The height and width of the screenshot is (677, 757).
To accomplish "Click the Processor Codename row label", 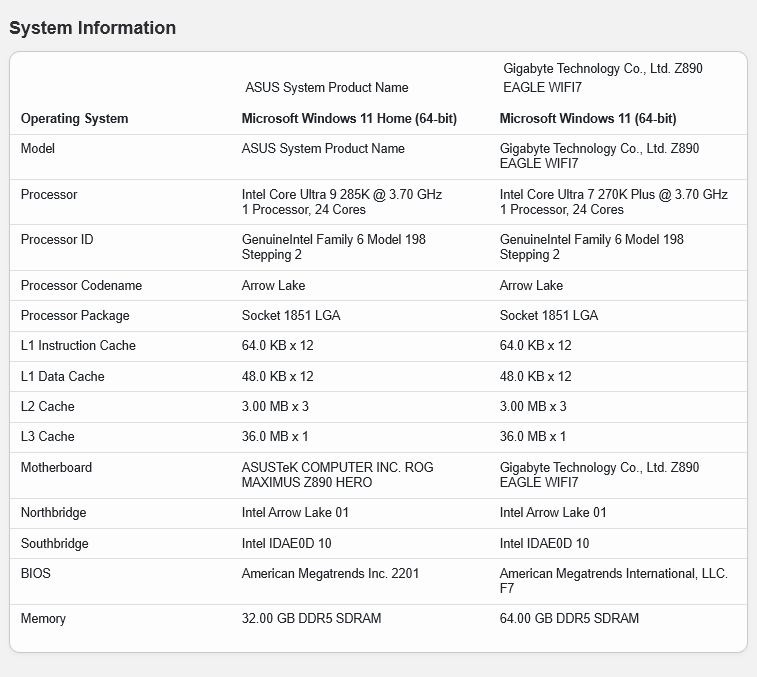I will pyautogui.click(x=81, y=285).
